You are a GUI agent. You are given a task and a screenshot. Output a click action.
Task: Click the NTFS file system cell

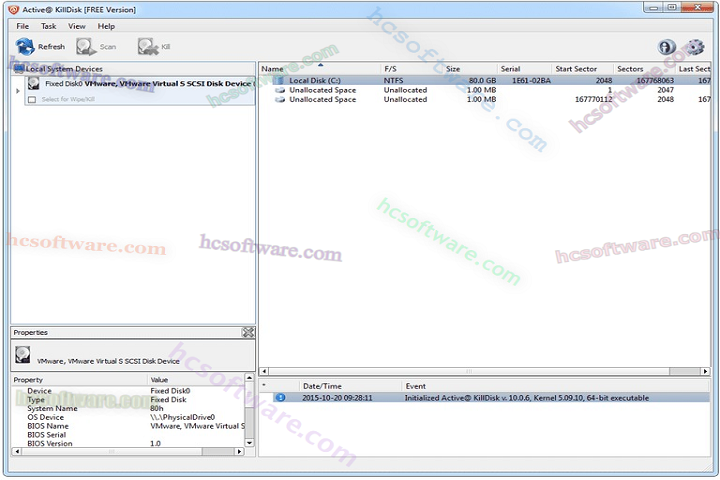point(394,80)
